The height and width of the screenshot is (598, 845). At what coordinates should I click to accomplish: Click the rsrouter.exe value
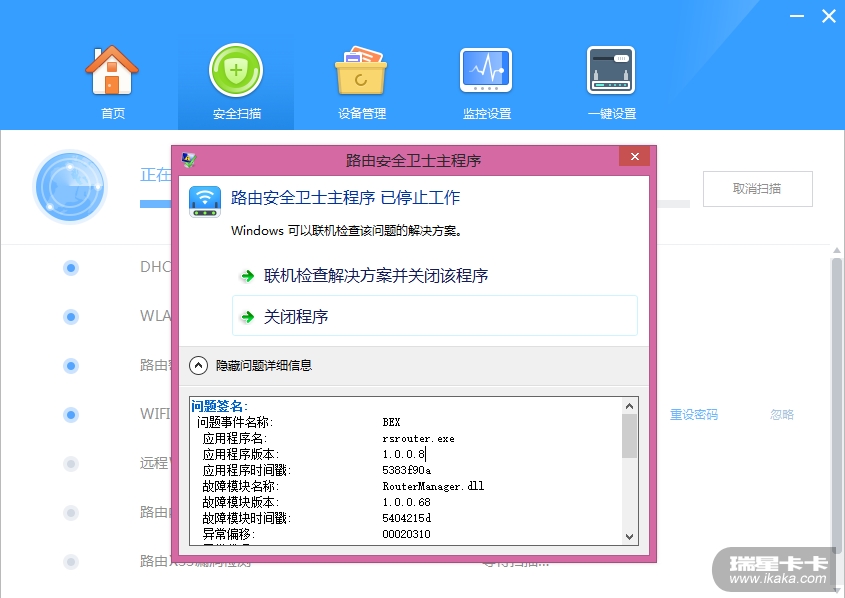pyautogui.click(x=418, y=439)
